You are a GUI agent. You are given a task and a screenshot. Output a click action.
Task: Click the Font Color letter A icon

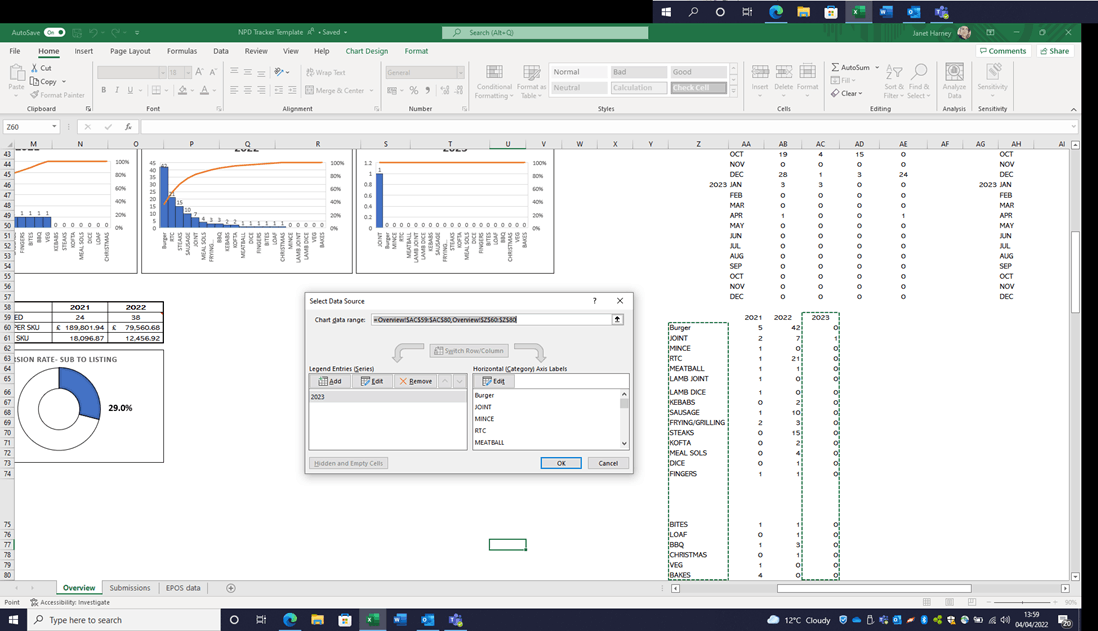(x=204, y=90)
